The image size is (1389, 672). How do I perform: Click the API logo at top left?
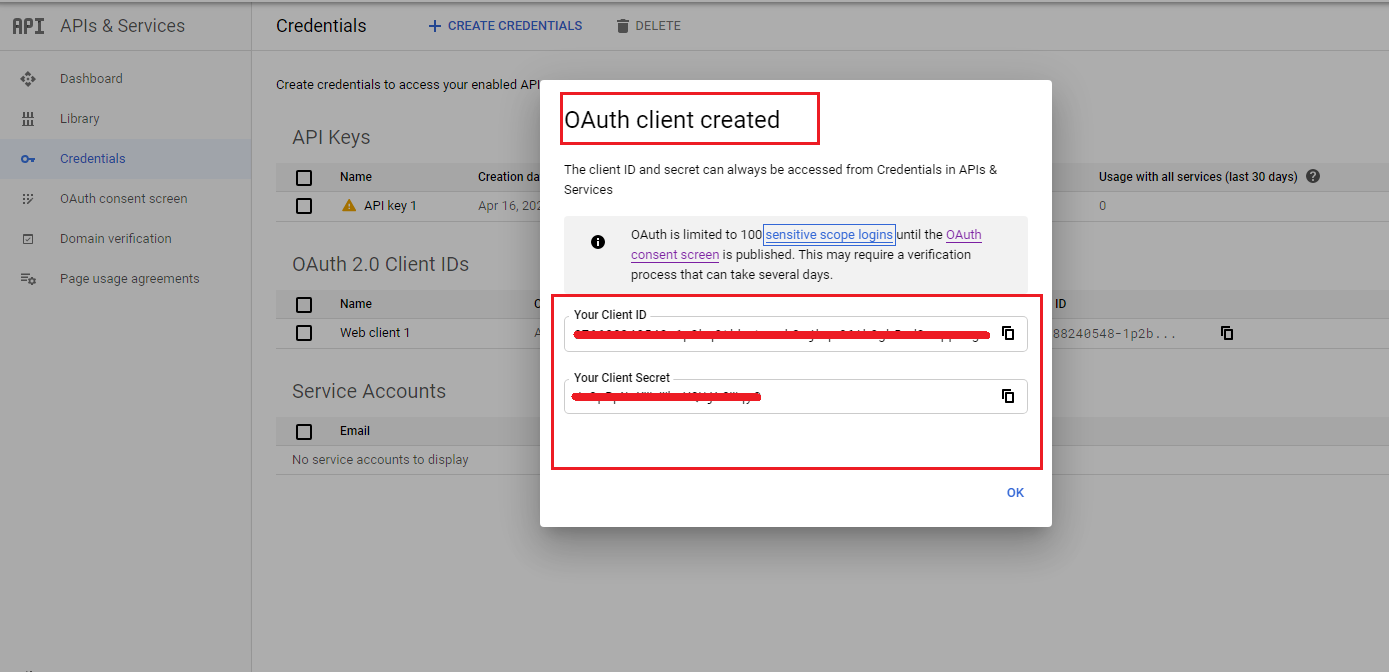click(27, 25)
